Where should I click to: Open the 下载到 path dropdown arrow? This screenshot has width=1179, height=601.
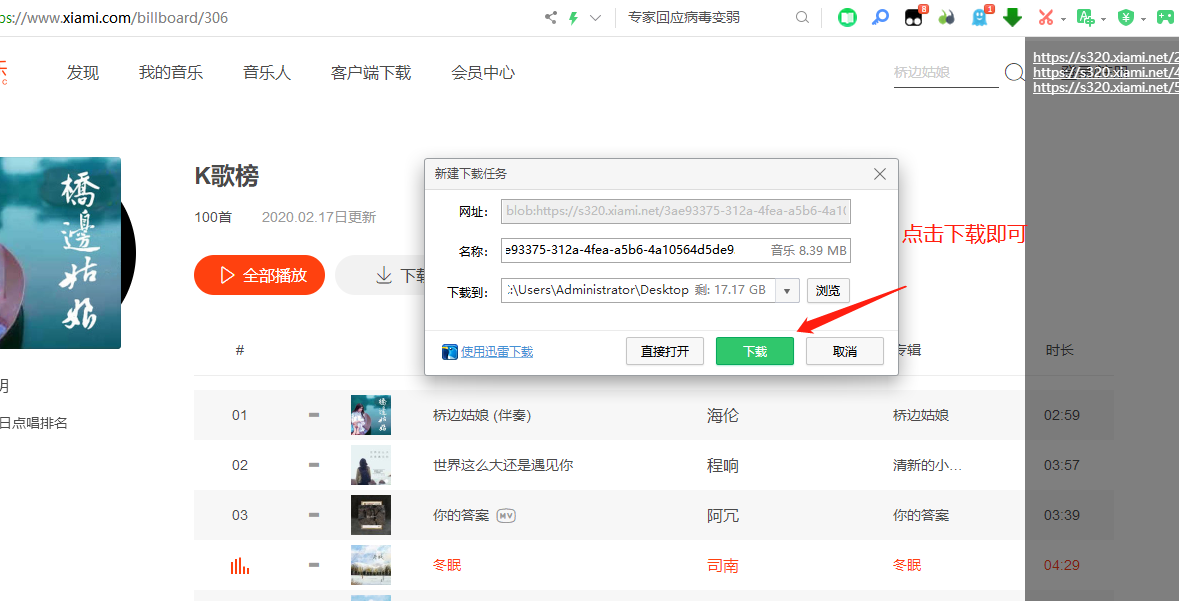point(787,290)
